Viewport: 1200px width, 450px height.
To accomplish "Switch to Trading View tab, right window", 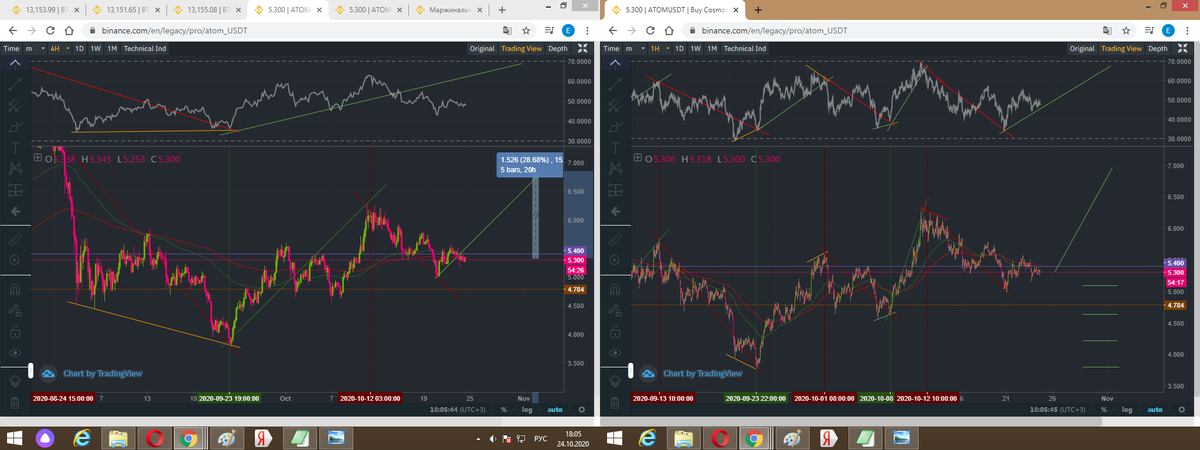I will (1121, 48).
